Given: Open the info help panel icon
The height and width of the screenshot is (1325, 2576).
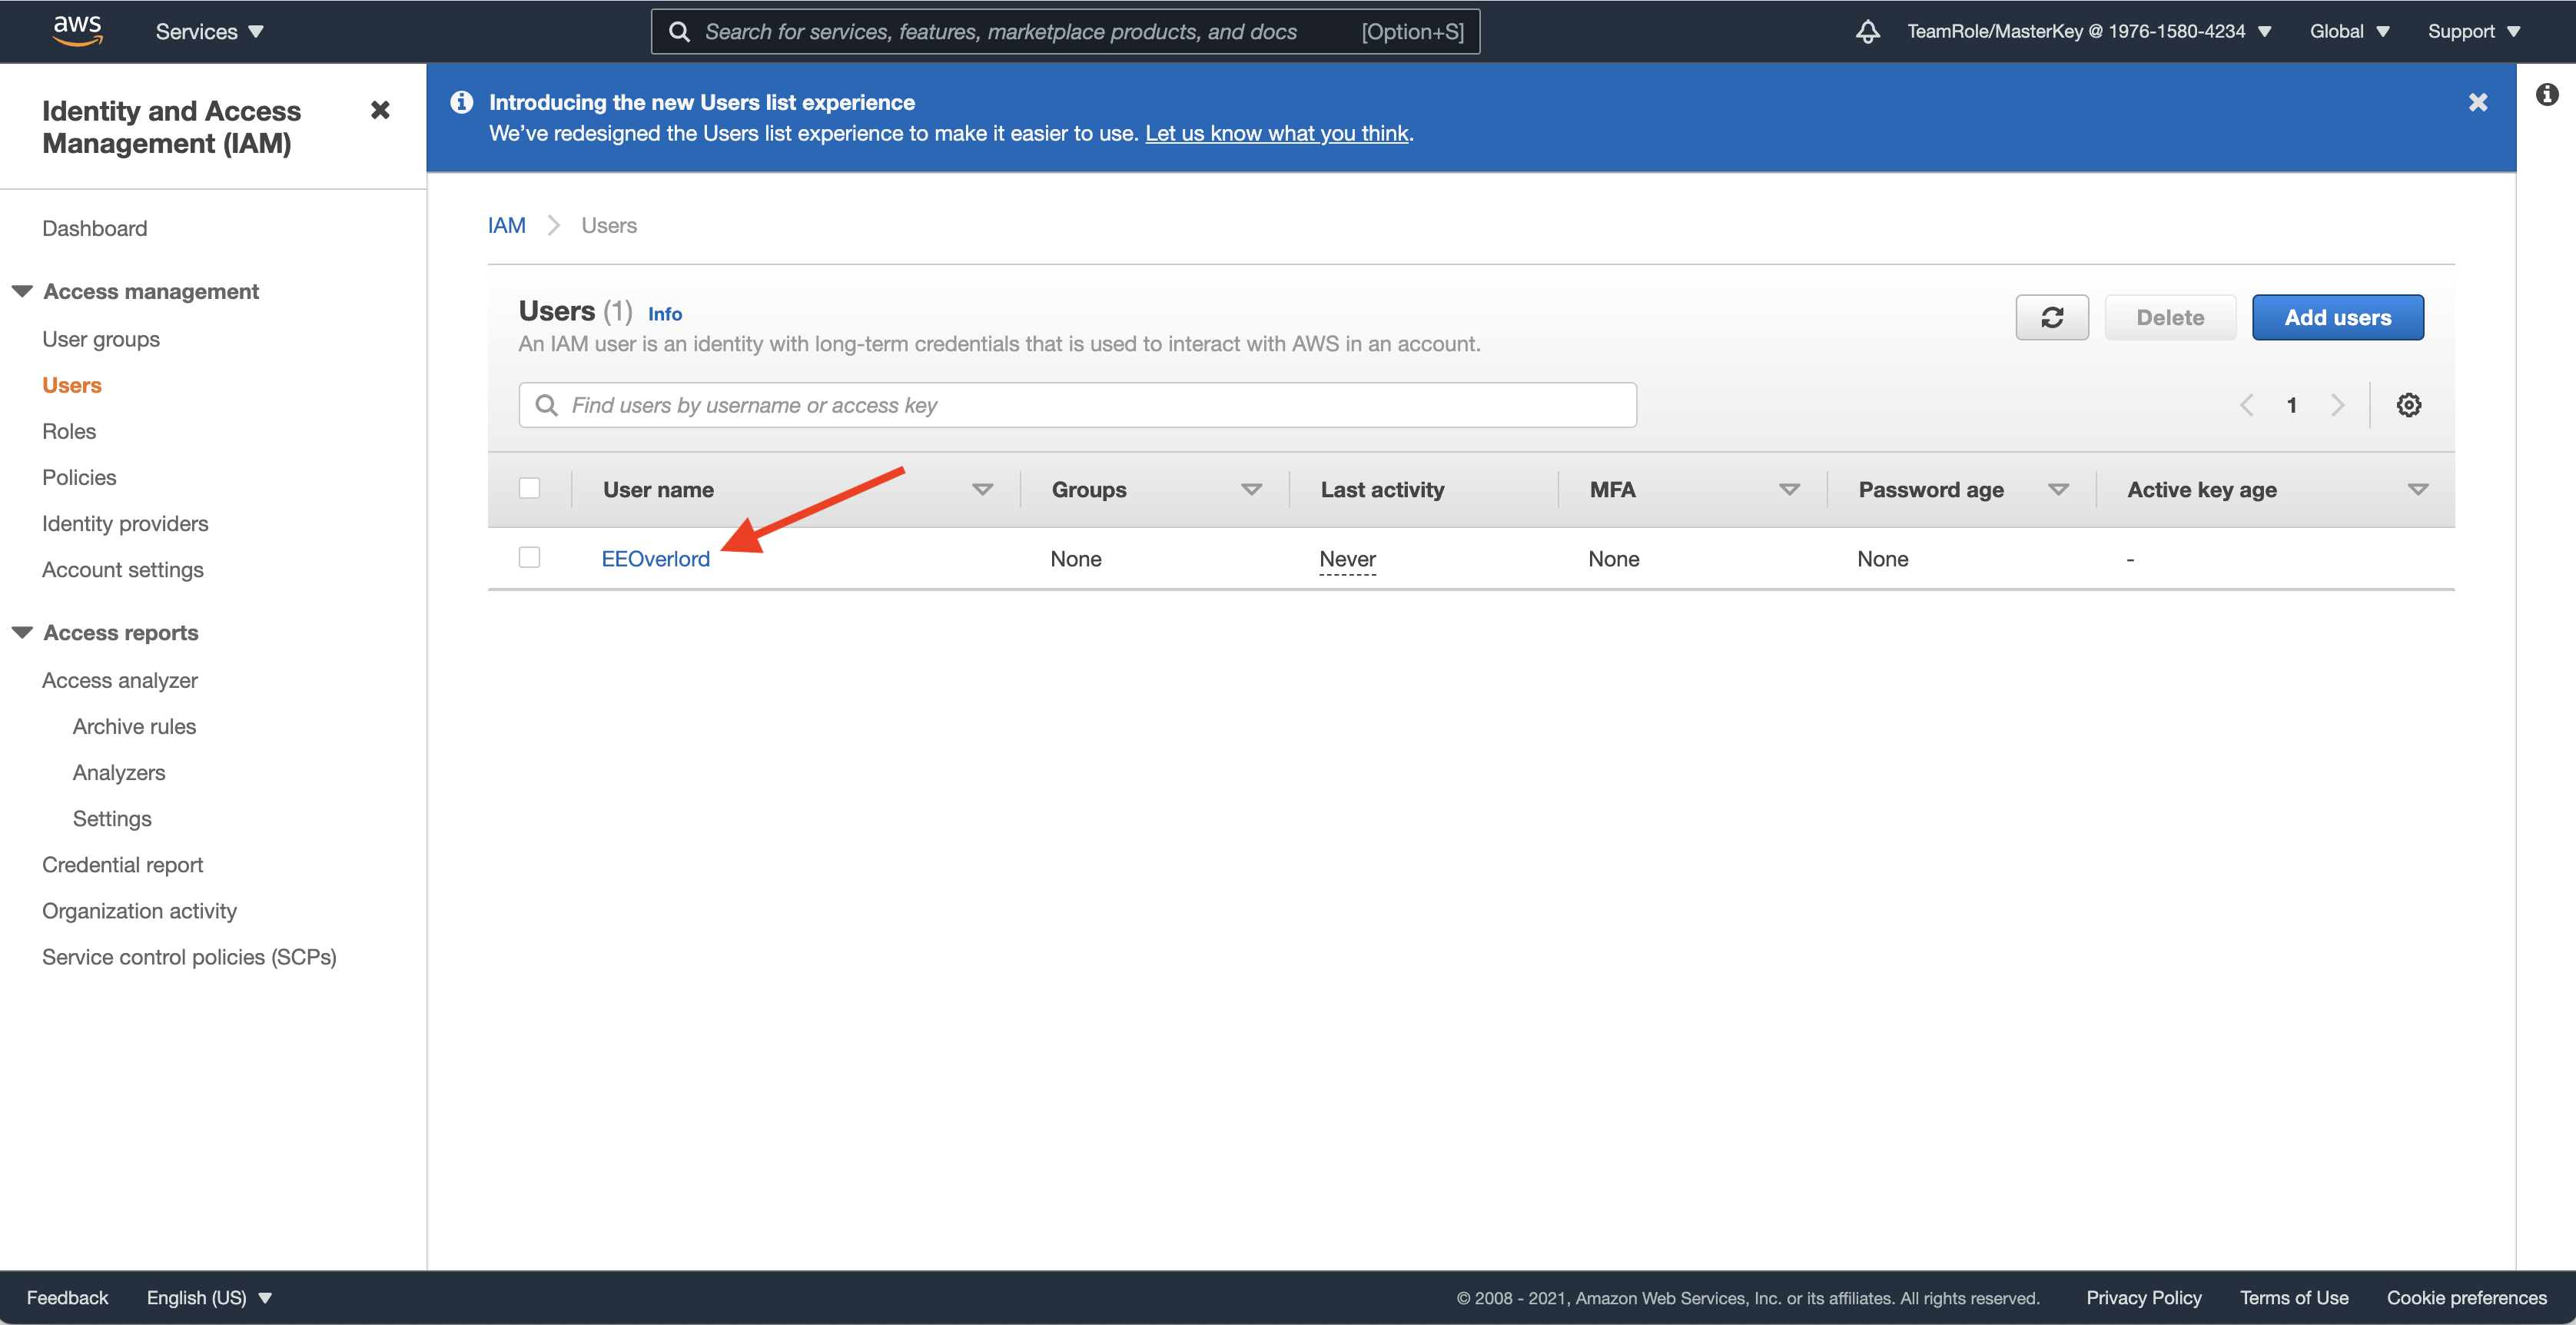Looking at the screenshot, I should point(2546,94).
